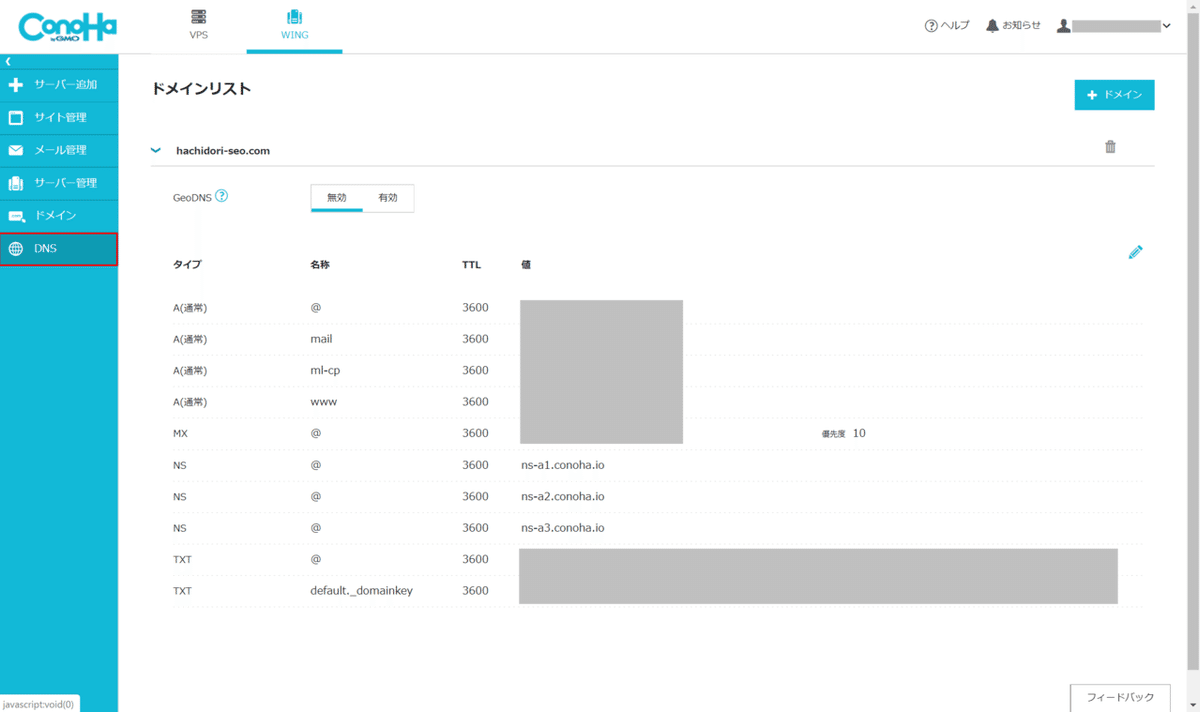Click the MX record type cell
The image size is (1200, 712).
(x=181, y=434)
